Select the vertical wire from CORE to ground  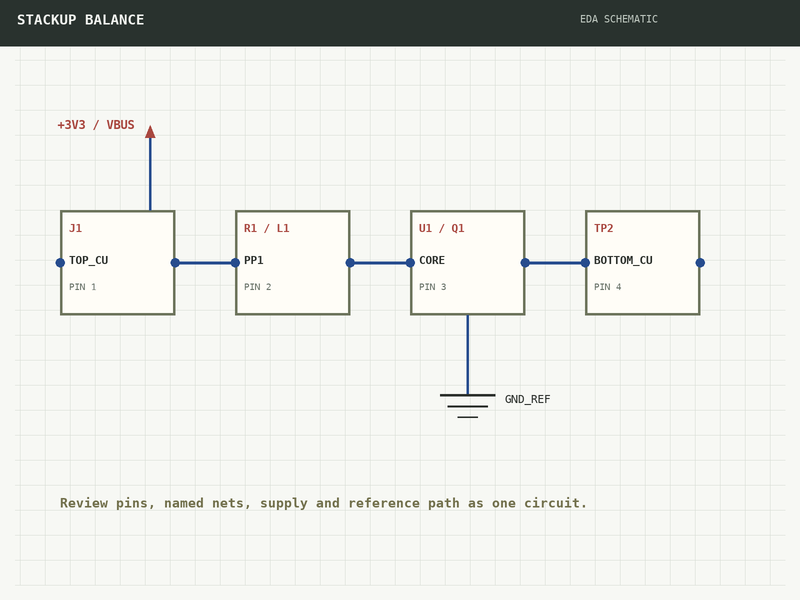click(467, 355)
